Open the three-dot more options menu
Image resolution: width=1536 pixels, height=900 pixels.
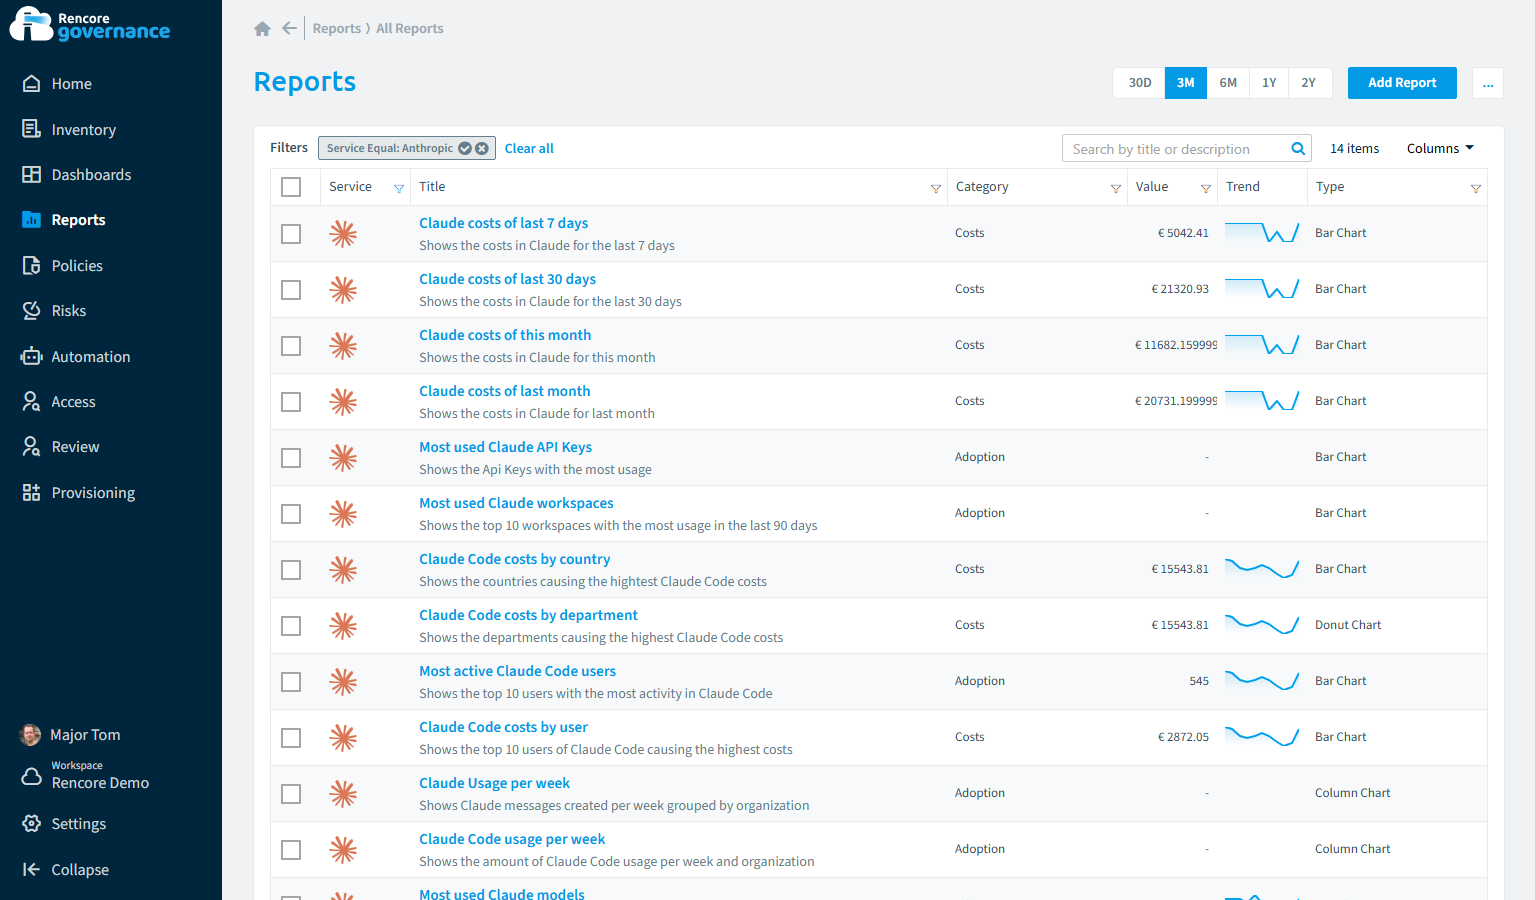pyautogui.click(x=1488, y=83)
